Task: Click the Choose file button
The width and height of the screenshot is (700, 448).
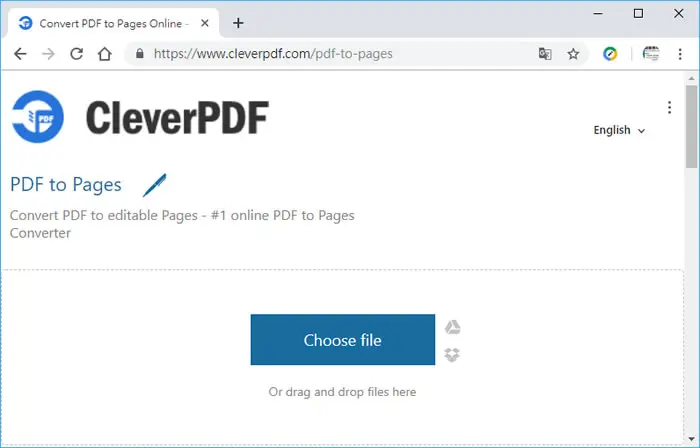Action: 343,340
